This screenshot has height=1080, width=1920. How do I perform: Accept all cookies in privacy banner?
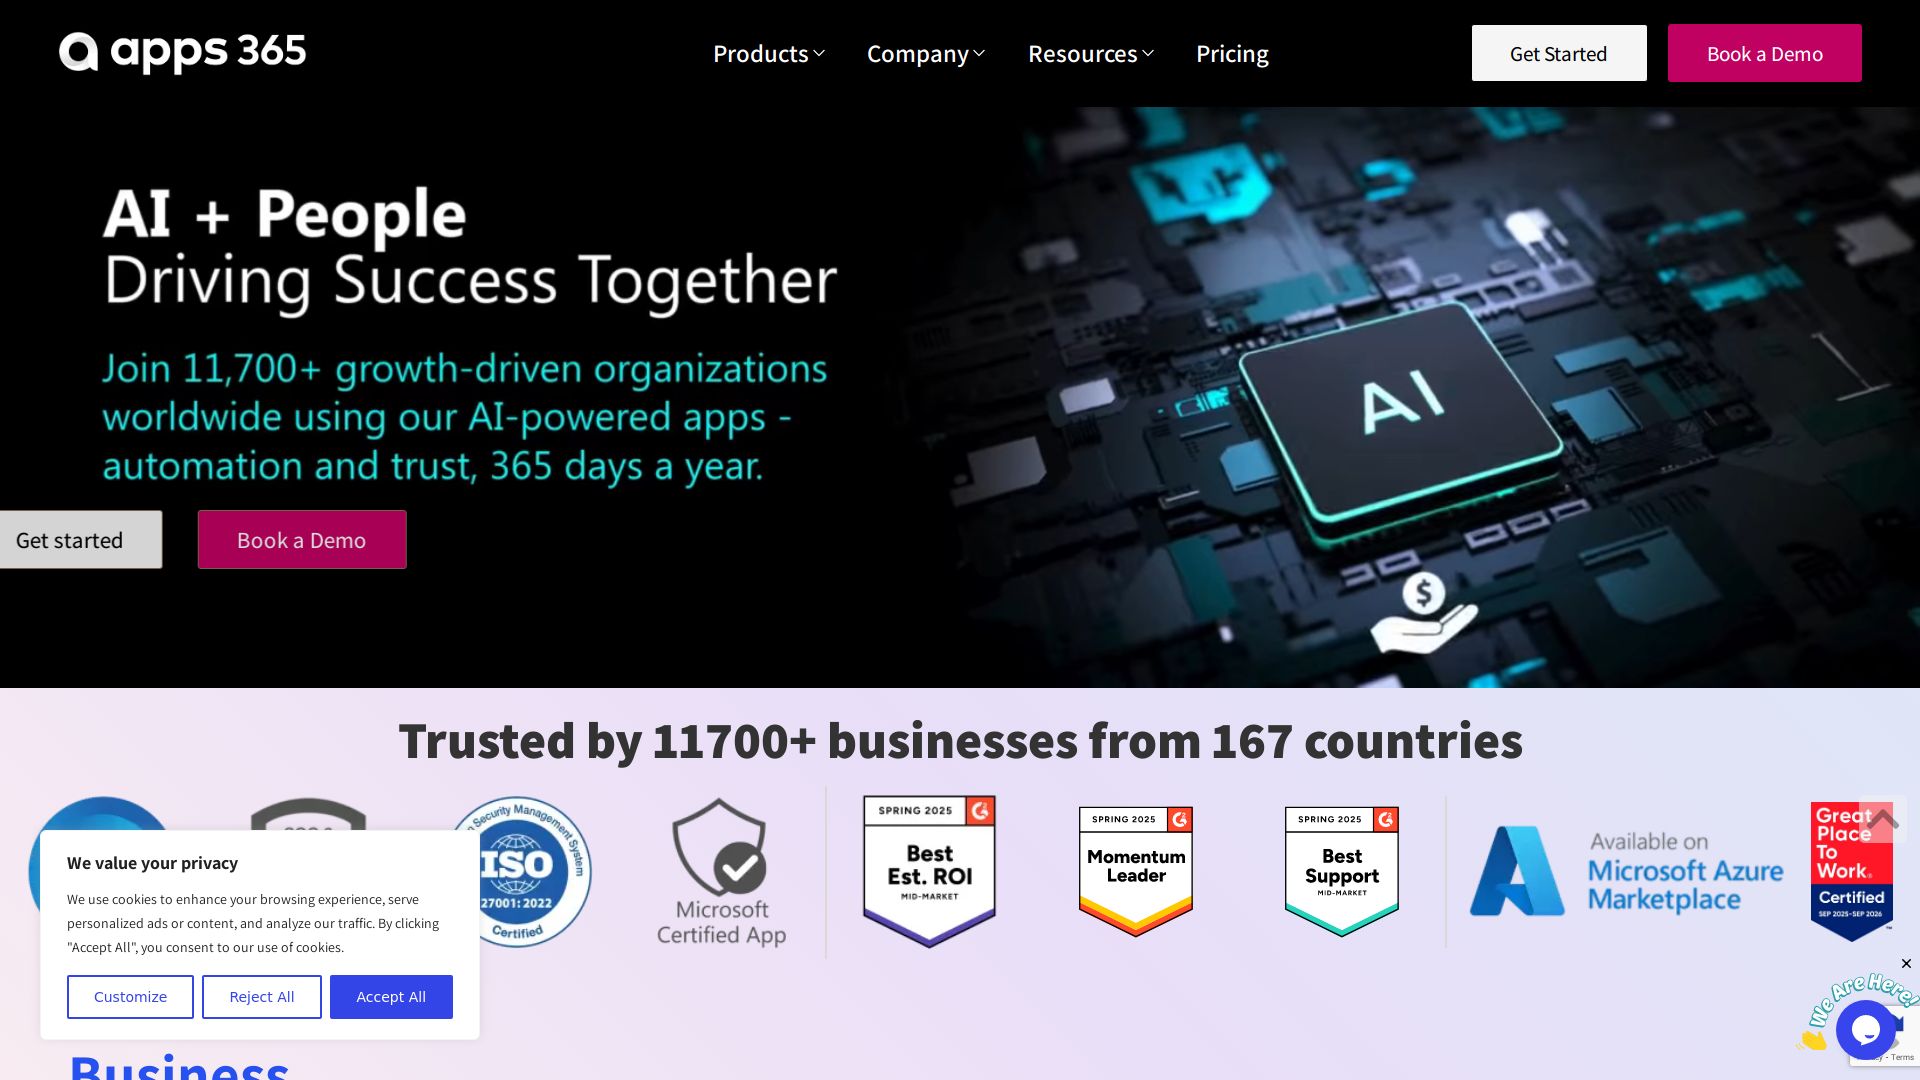point(391,997)
